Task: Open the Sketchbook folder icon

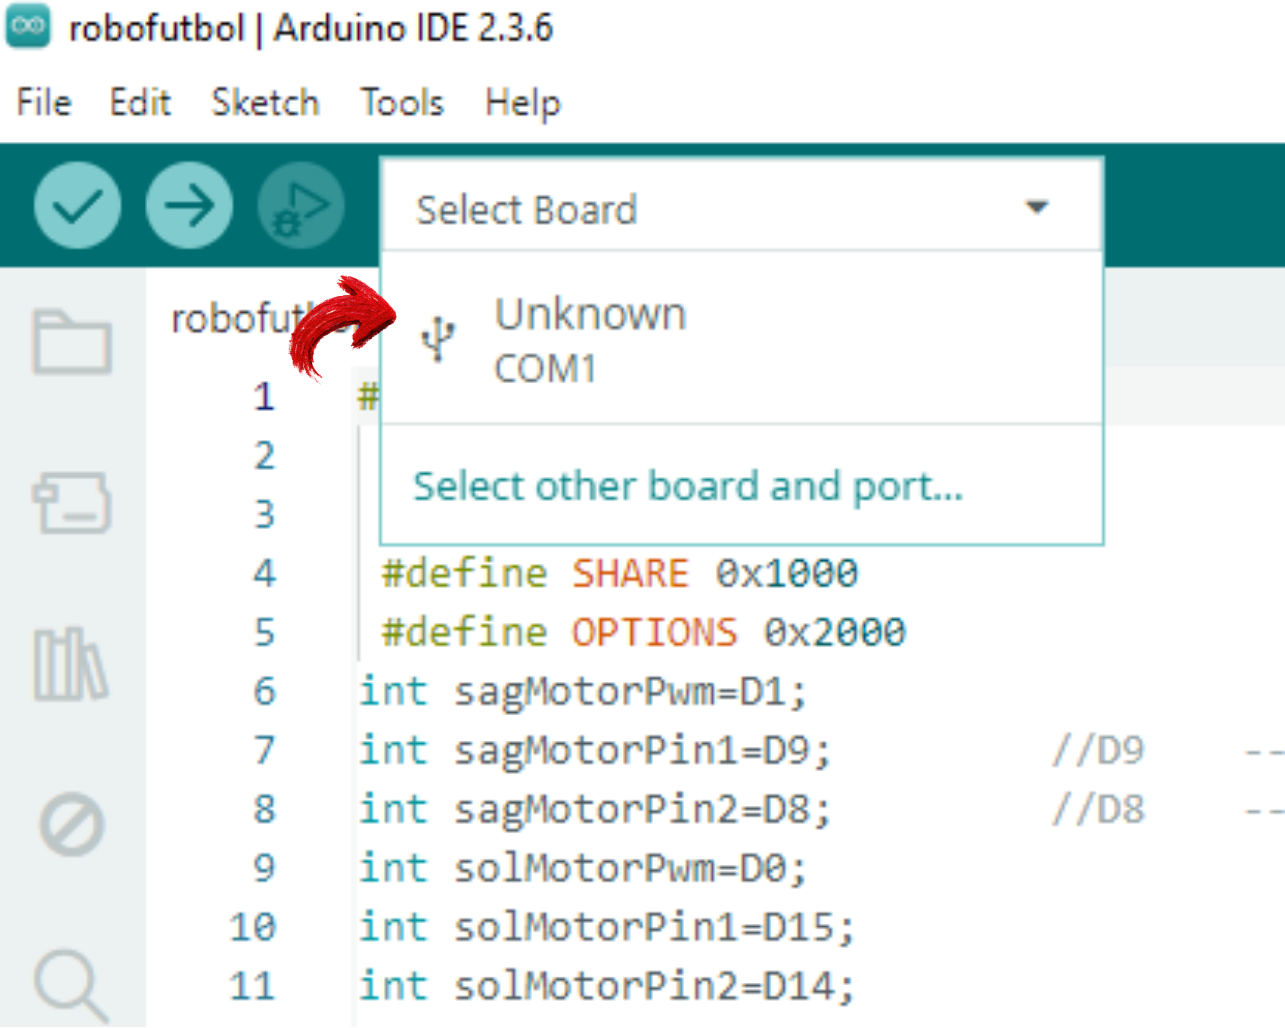Action: (x=71, y=342)
